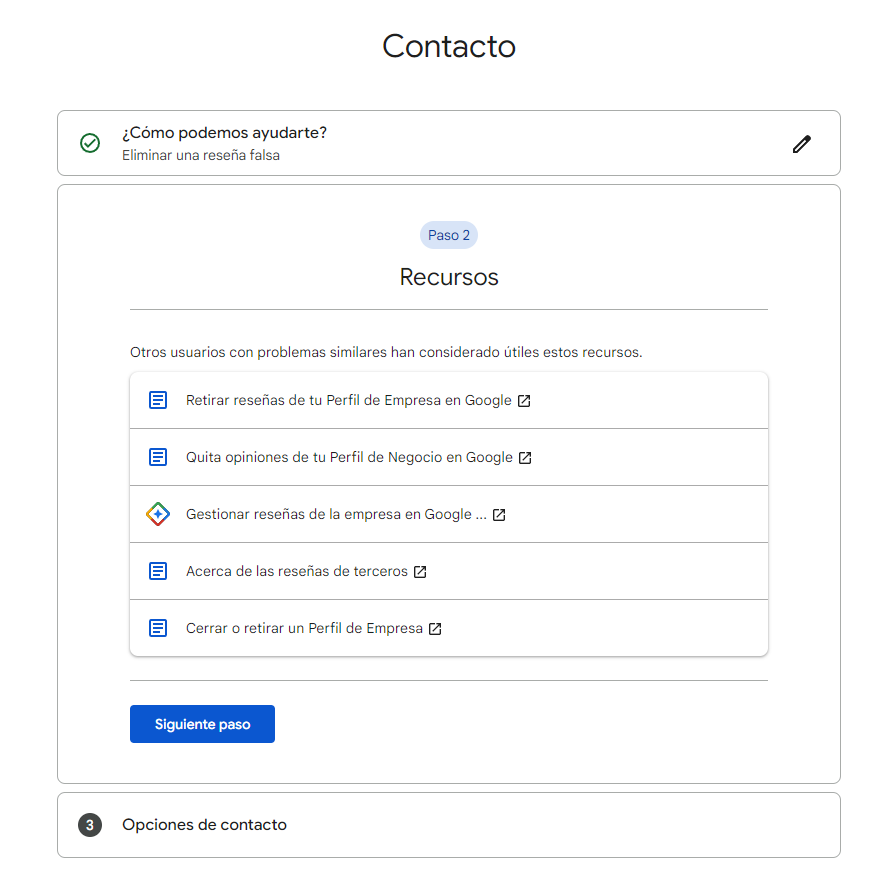Click the colorful Gemini-style diamond icon

pyautogui.click(x=158, y=514)
